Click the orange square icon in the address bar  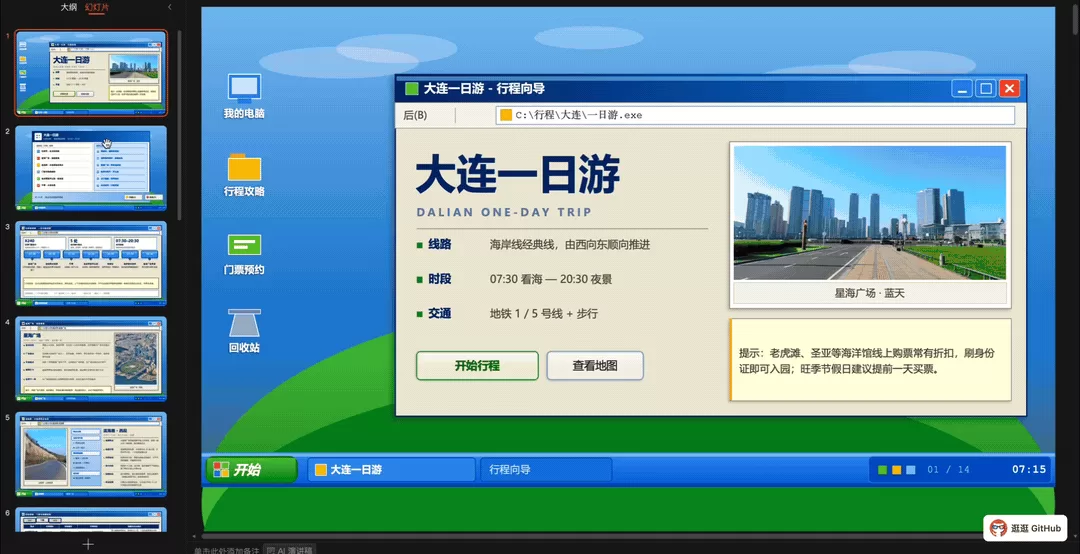(x=506, y=115)
